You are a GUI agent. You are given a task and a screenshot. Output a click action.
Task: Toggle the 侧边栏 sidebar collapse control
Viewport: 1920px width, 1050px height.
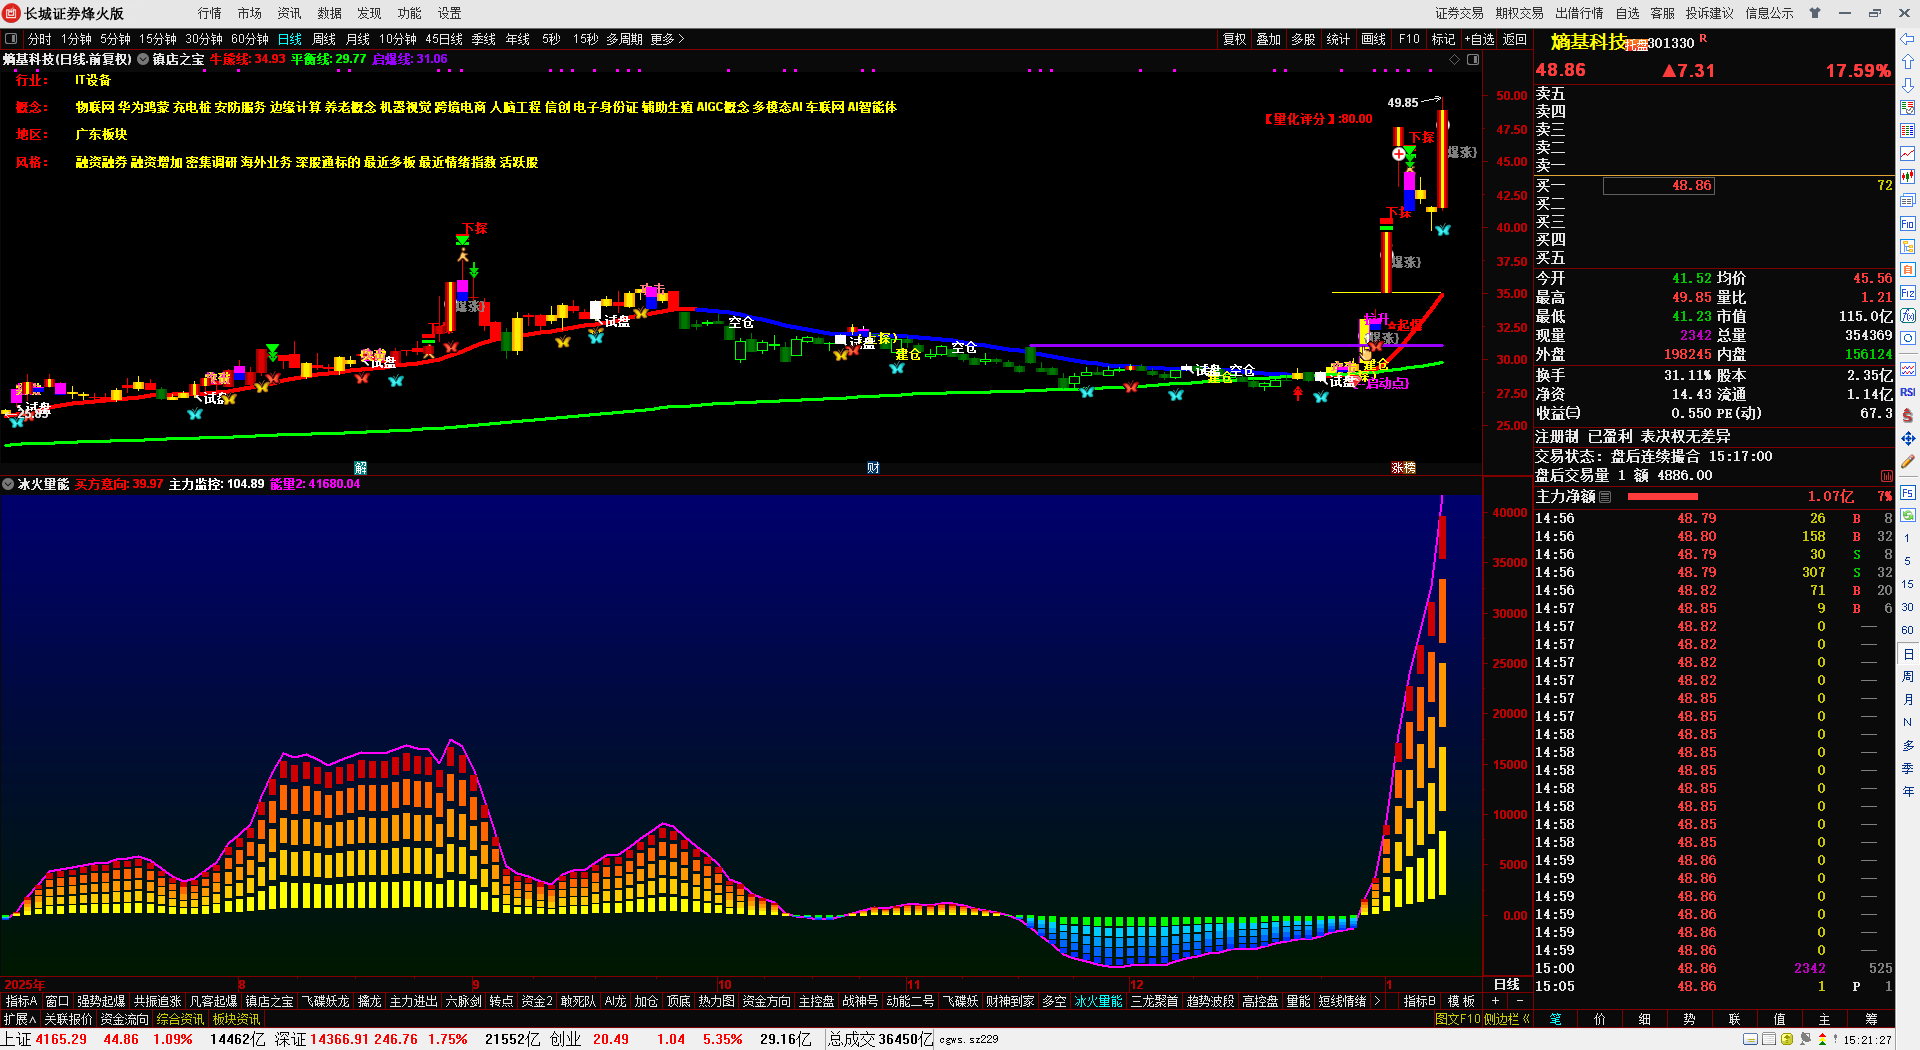(x=1507, y=1019)
